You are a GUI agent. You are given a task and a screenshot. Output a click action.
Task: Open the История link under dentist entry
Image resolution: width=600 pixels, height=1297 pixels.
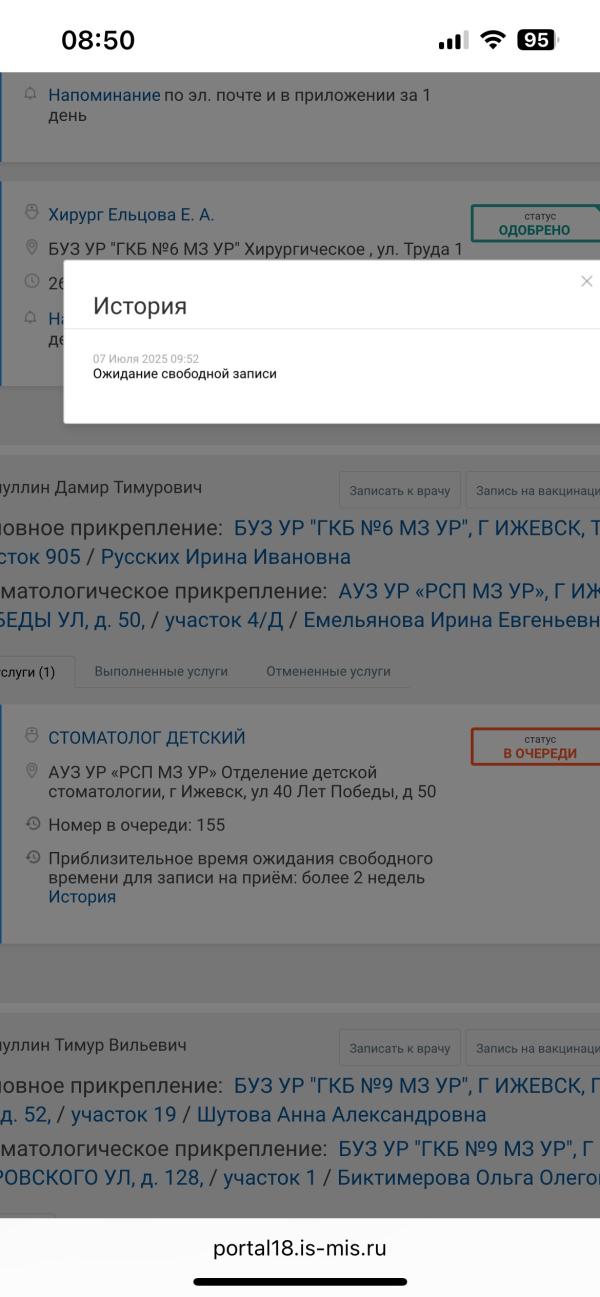pos(82,897)
